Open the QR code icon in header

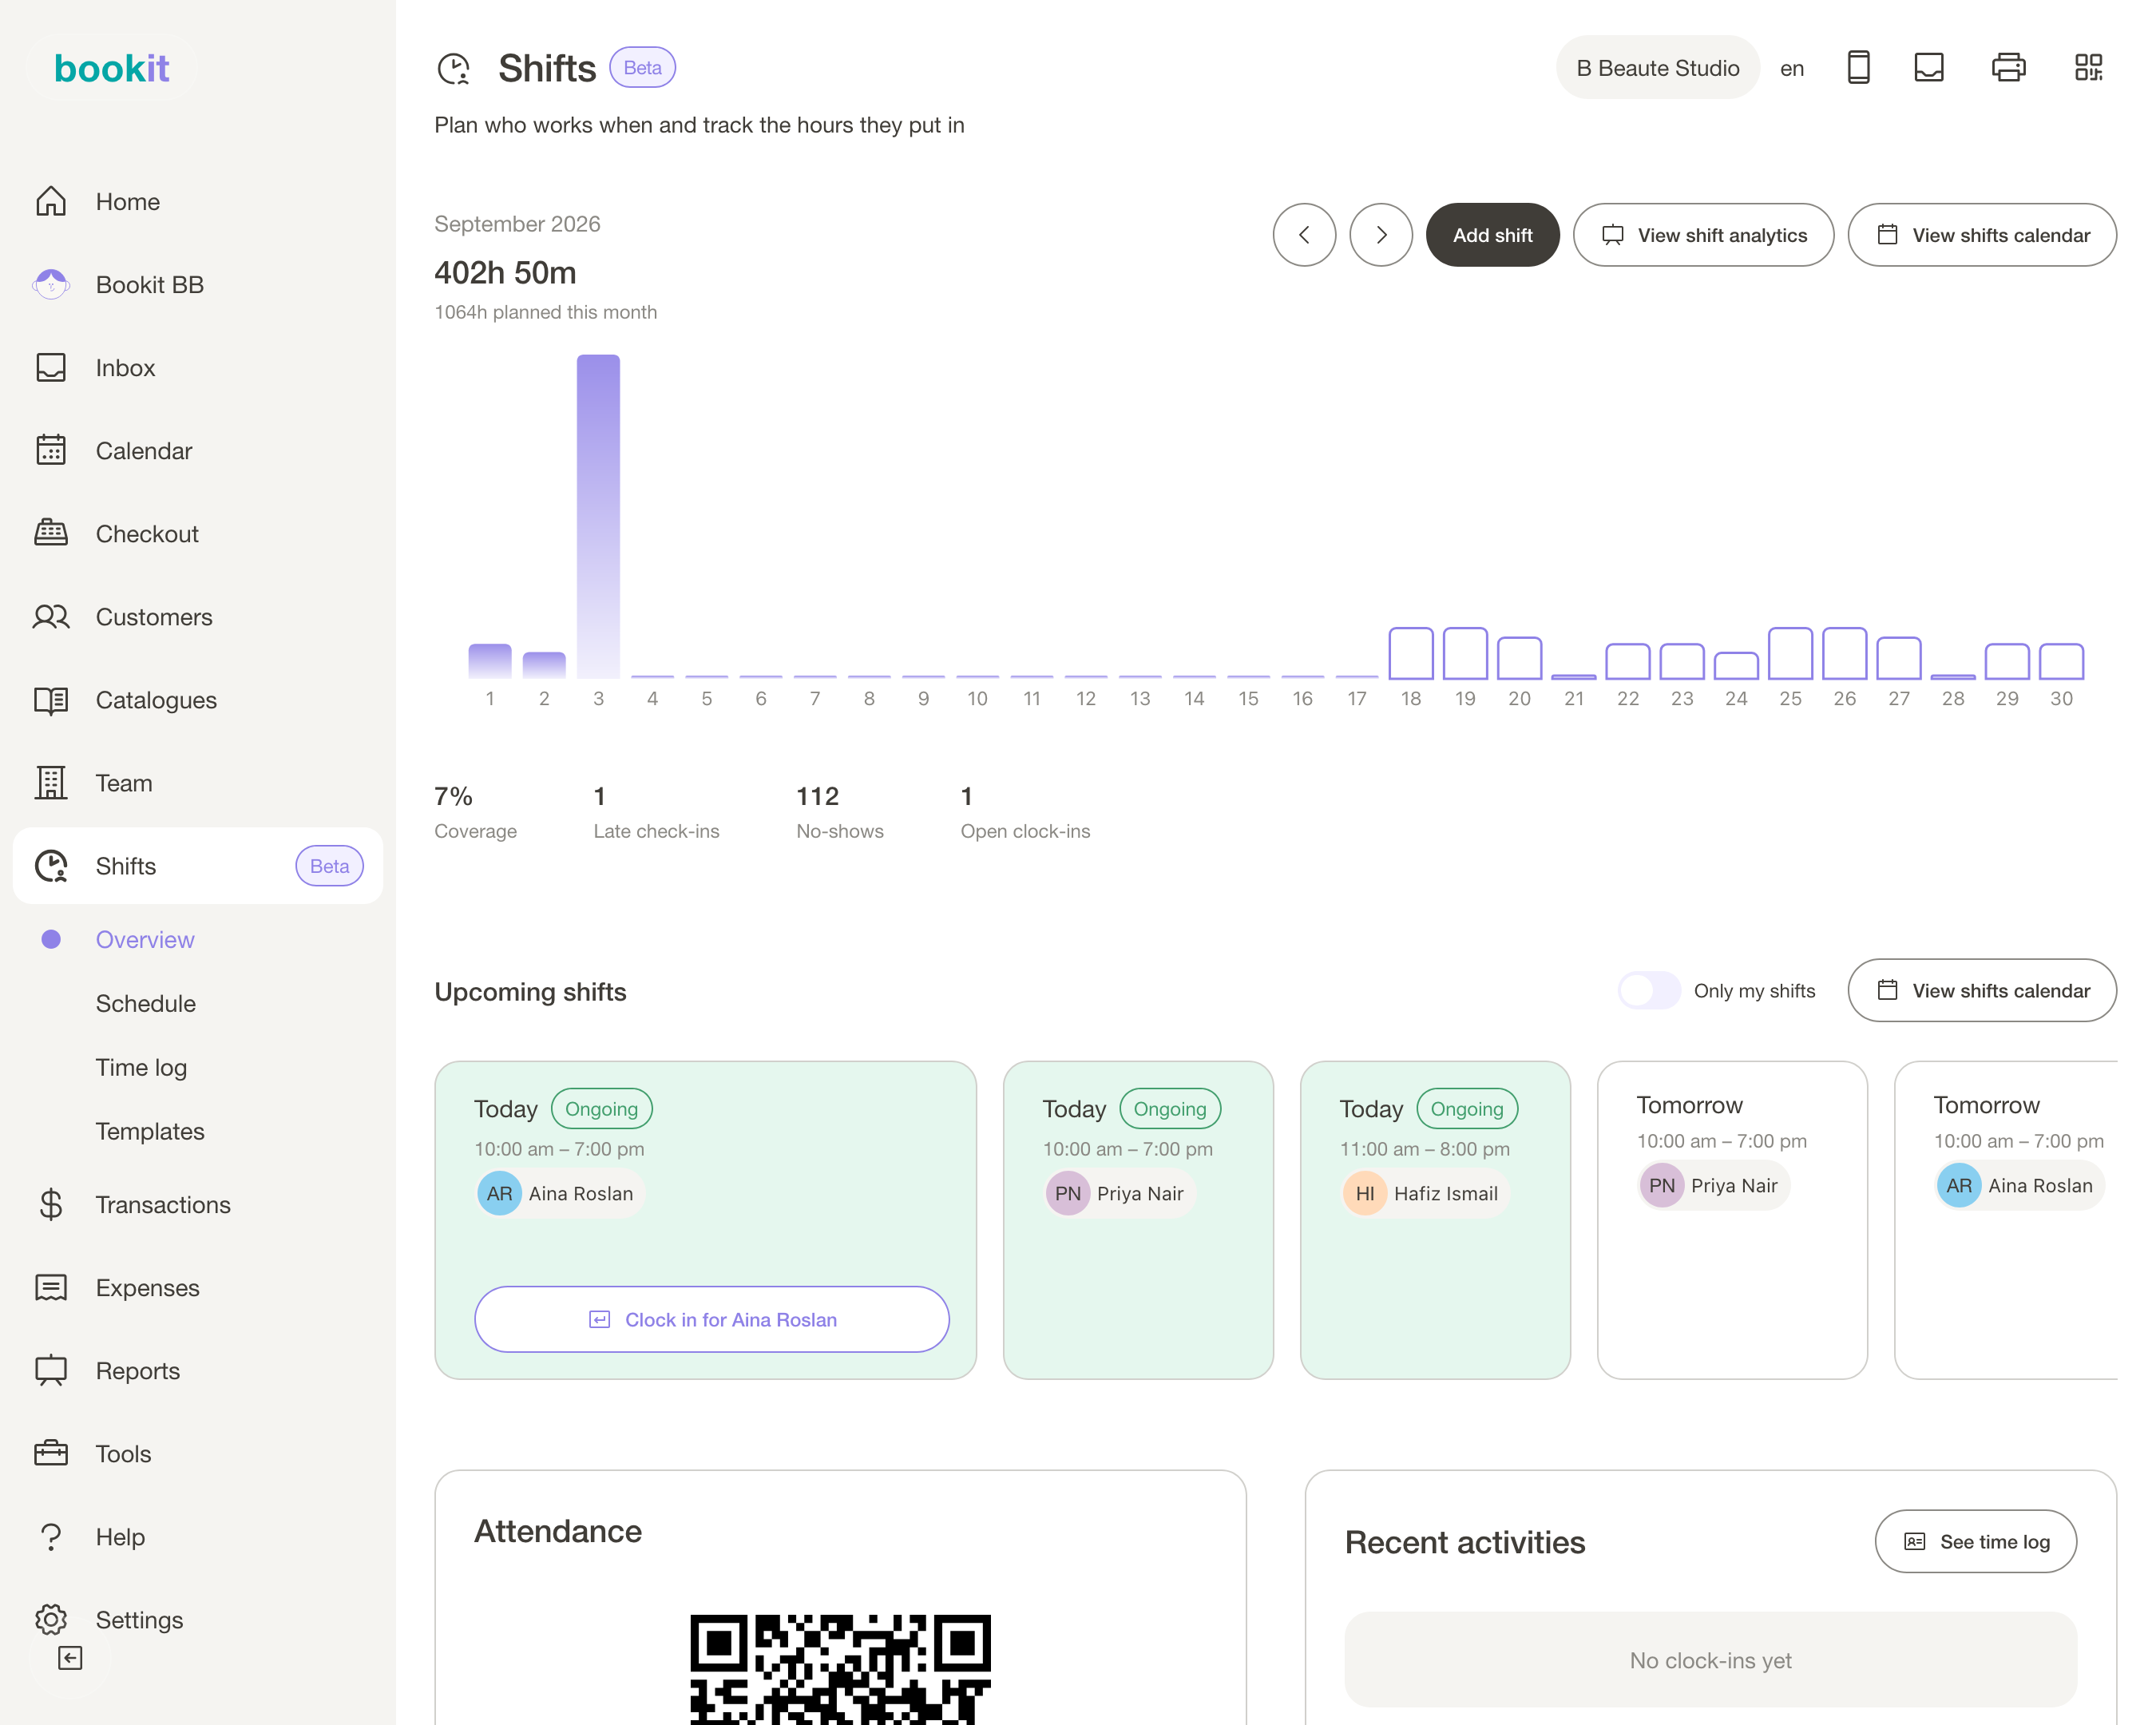click(x=2089, y=68)
